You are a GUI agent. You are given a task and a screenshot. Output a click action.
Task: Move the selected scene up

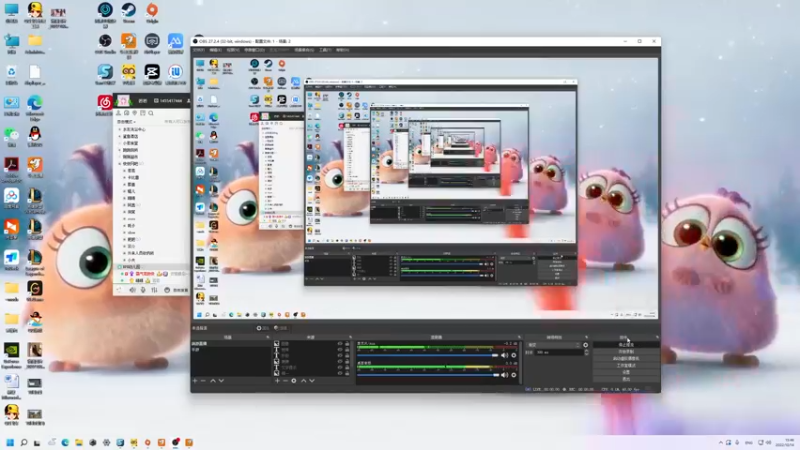[213, 381]
